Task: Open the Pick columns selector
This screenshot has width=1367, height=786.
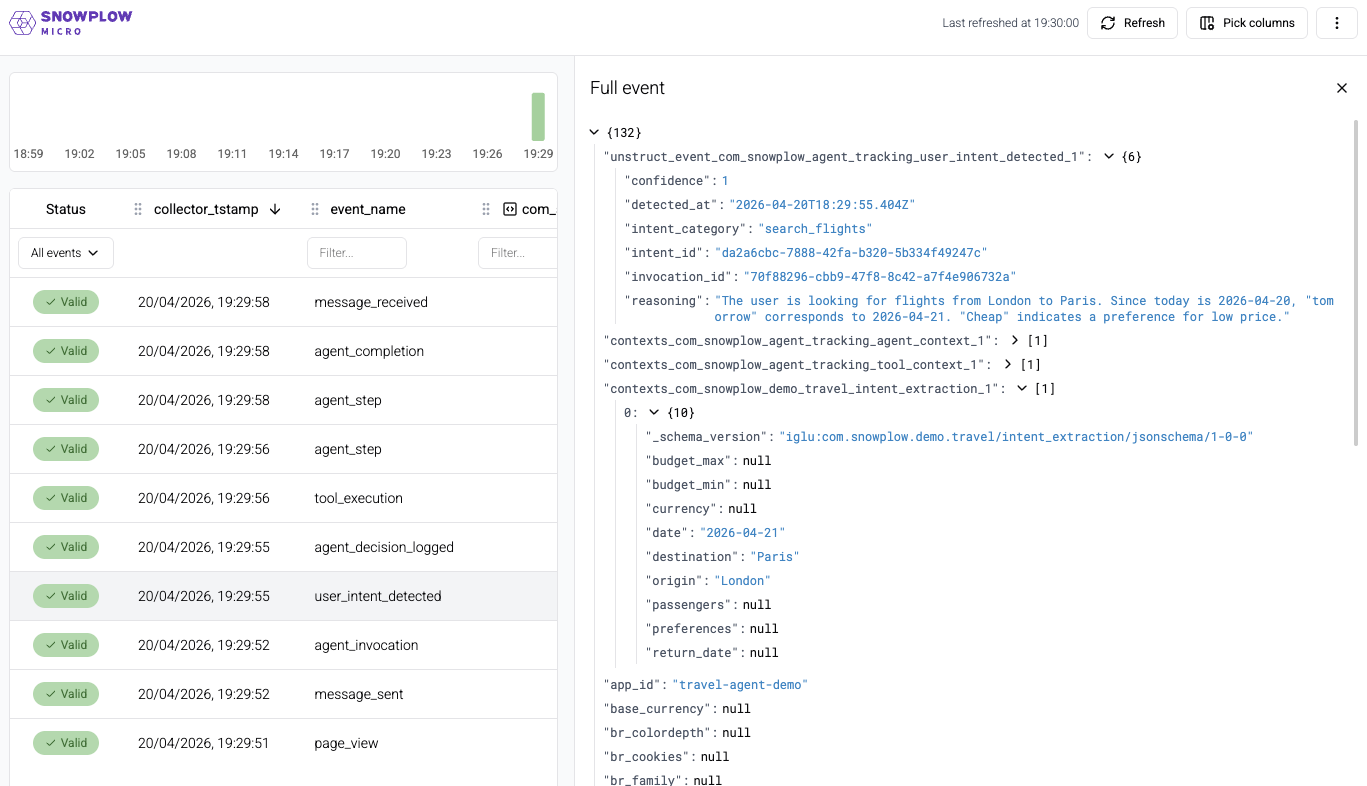Action: (1246, 23)
